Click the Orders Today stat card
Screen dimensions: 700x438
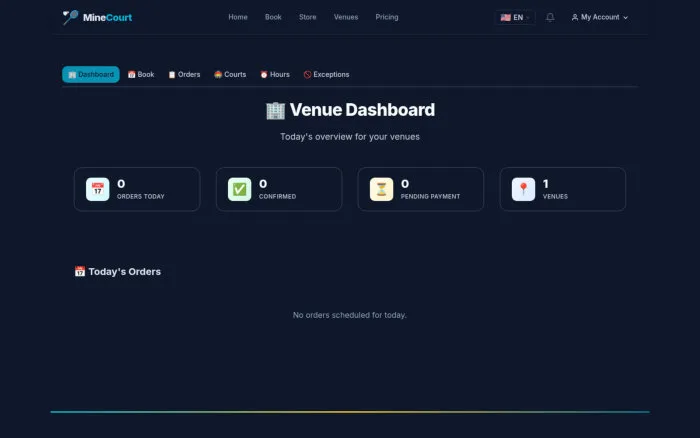137,189
